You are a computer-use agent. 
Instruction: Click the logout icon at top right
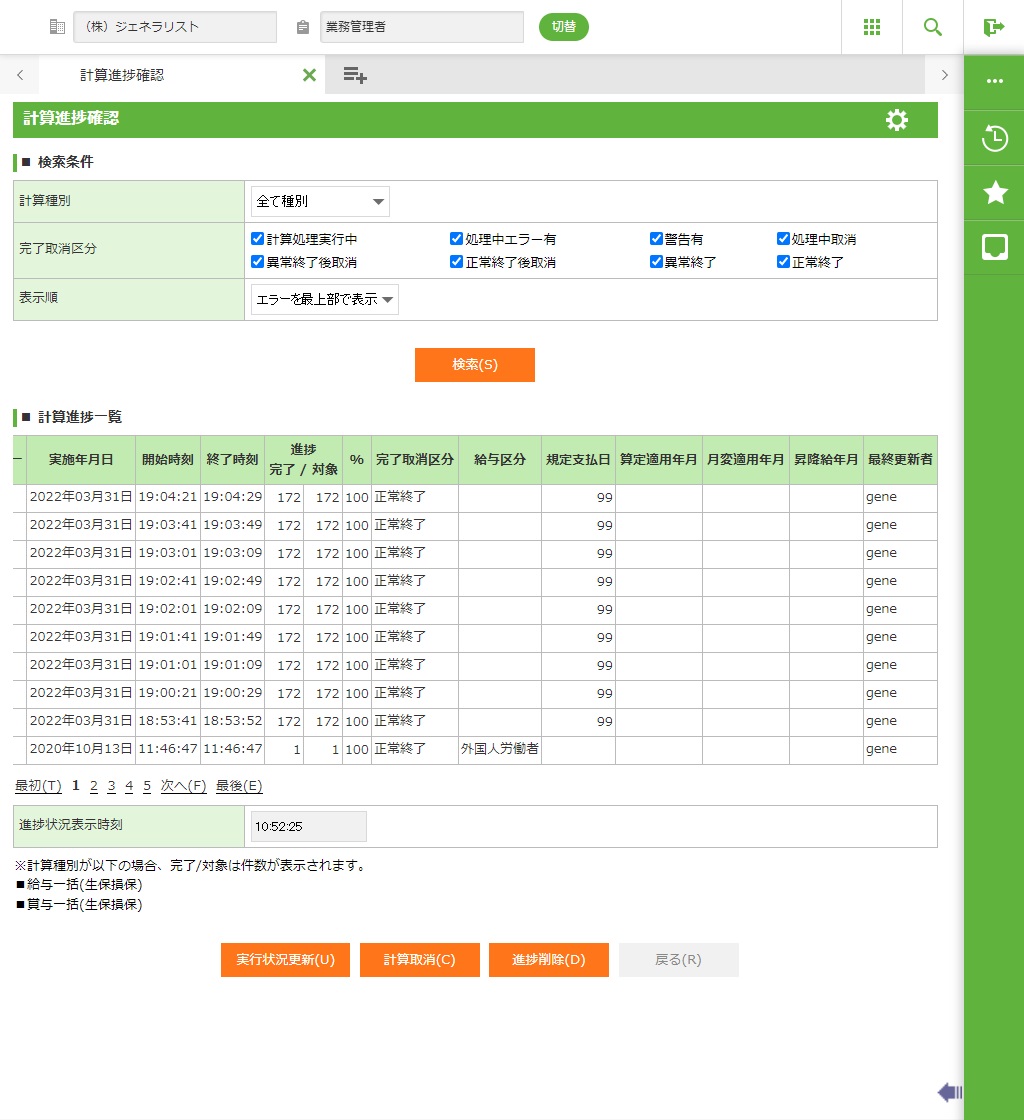[x=993, y=27]
